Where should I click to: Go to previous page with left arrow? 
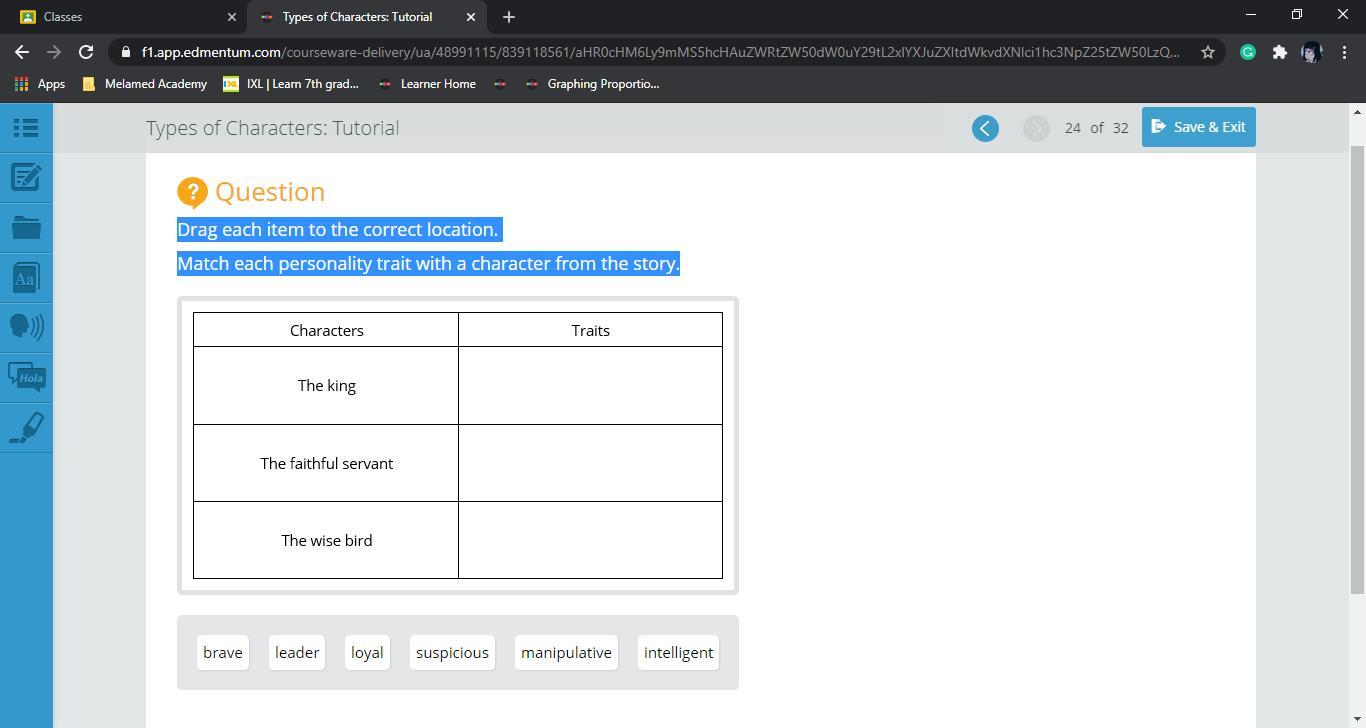[985, 128]
